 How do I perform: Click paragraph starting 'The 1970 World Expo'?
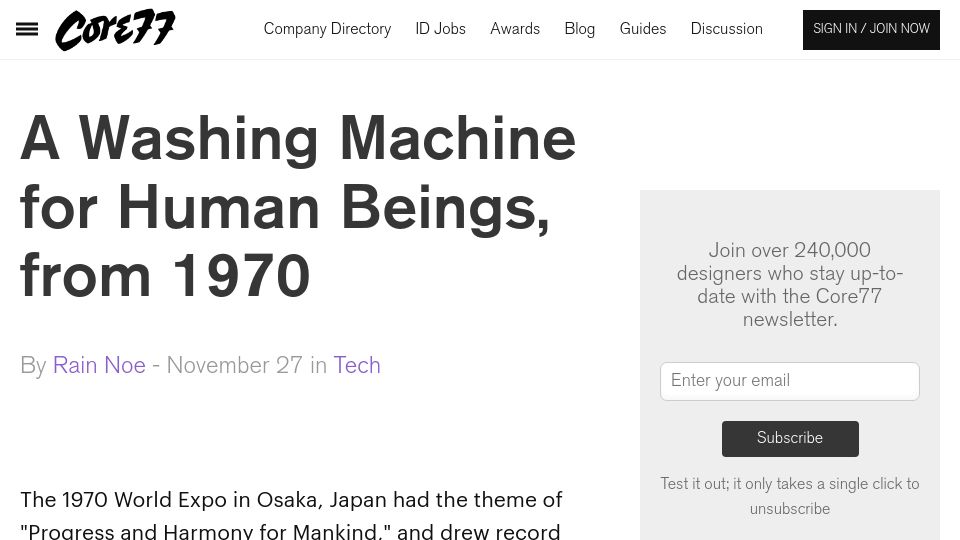point(291,514)
